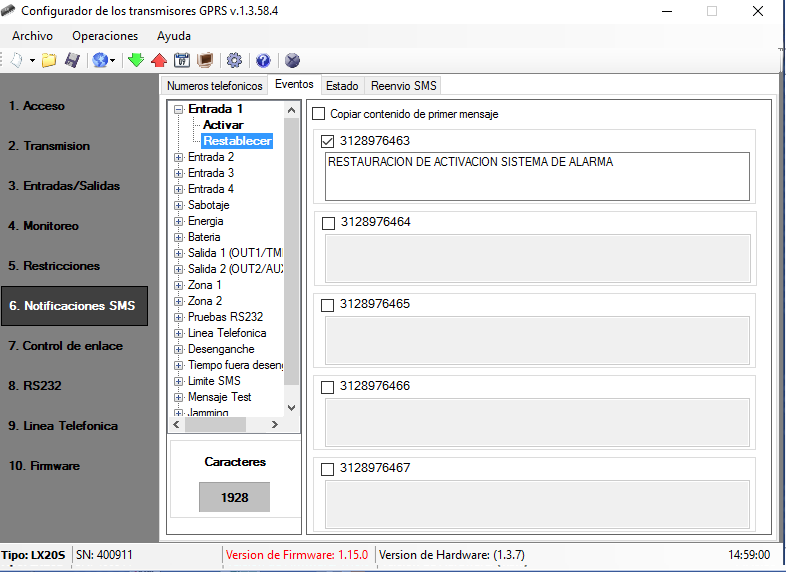Open the globe icon dropdown arrow
786x572 pixels.
[x=112, y=61]
